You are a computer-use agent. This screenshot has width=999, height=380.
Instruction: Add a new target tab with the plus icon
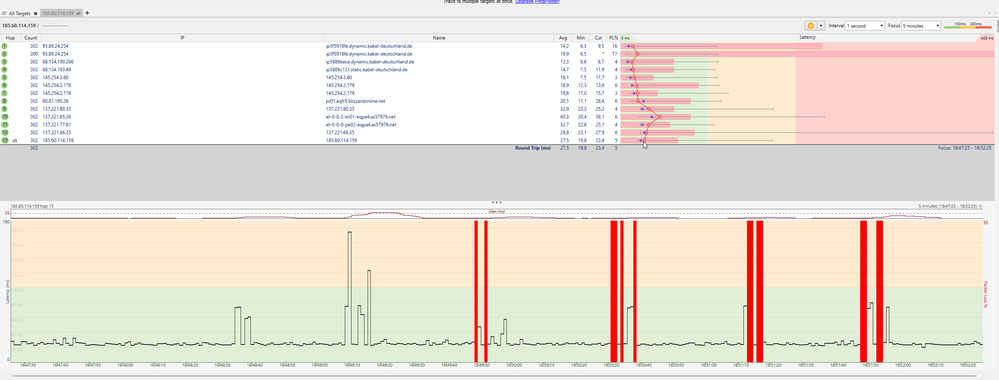click(87, 13)
